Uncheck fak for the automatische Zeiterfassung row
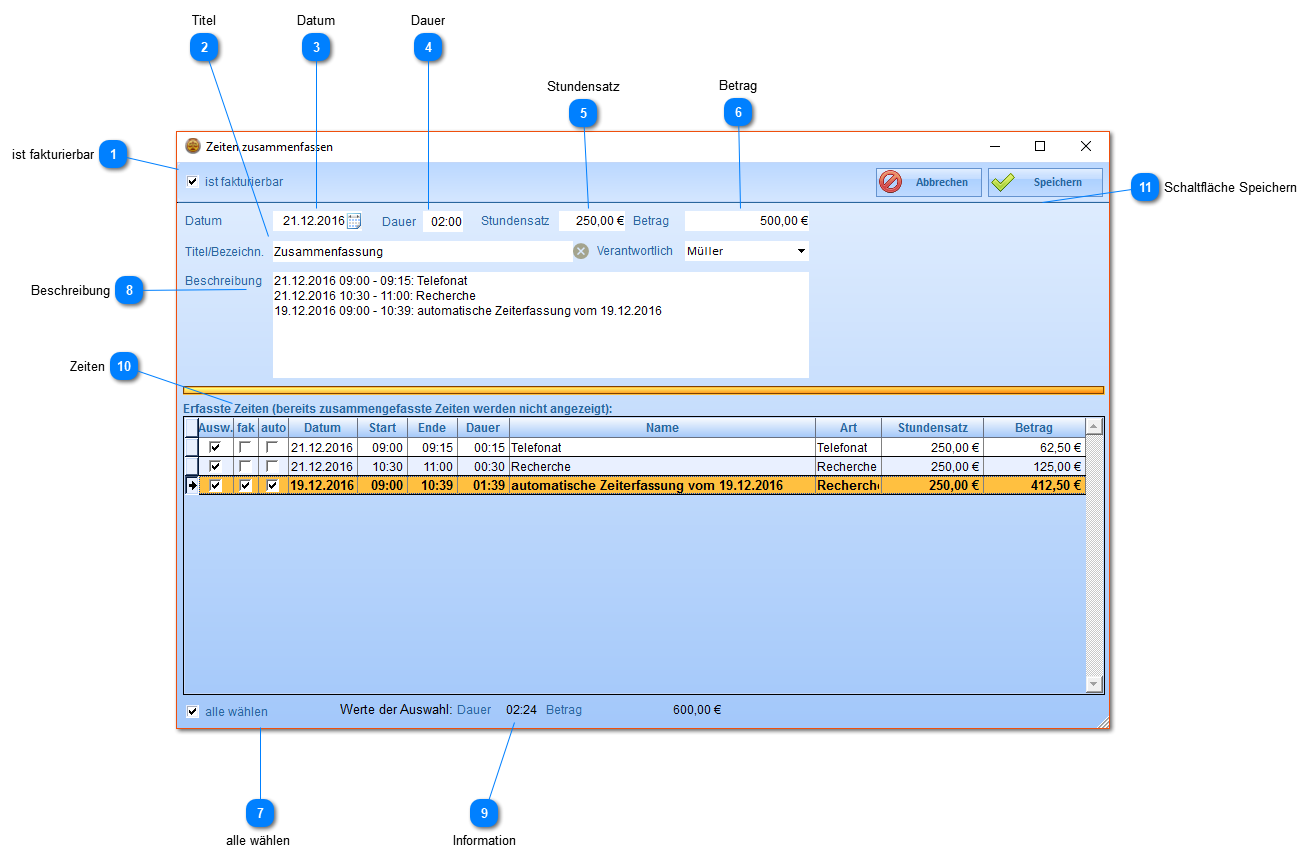 (245, 485)
